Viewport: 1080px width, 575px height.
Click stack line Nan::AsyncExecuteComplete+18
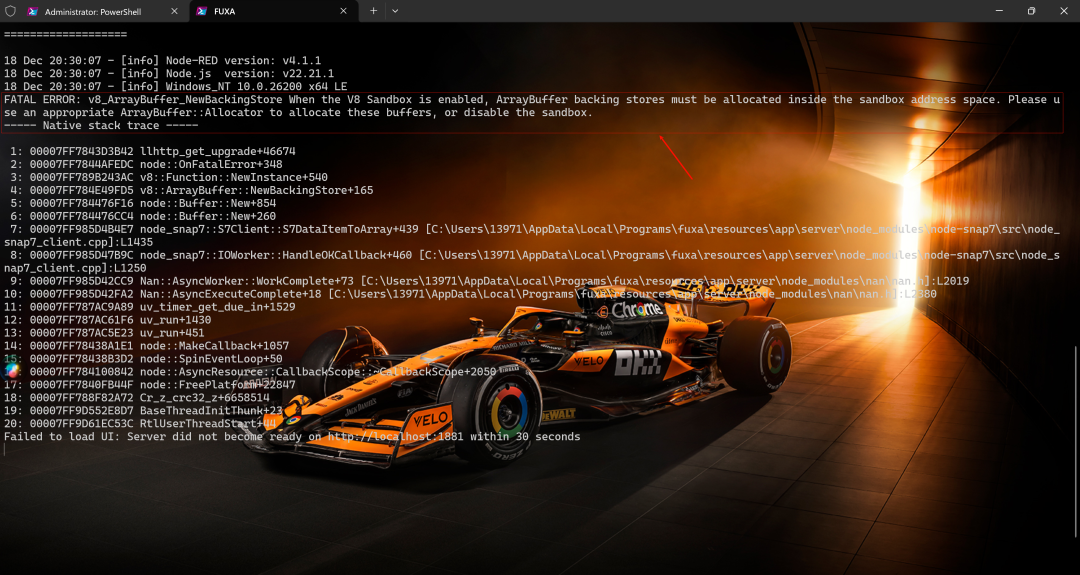(470, 294)
